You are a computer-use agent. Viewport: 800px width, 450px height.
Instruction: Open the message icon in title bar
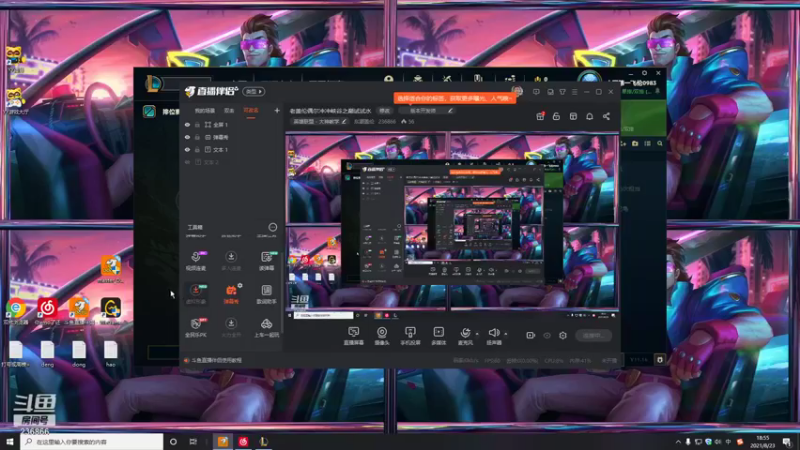click(x=536, y=92)
